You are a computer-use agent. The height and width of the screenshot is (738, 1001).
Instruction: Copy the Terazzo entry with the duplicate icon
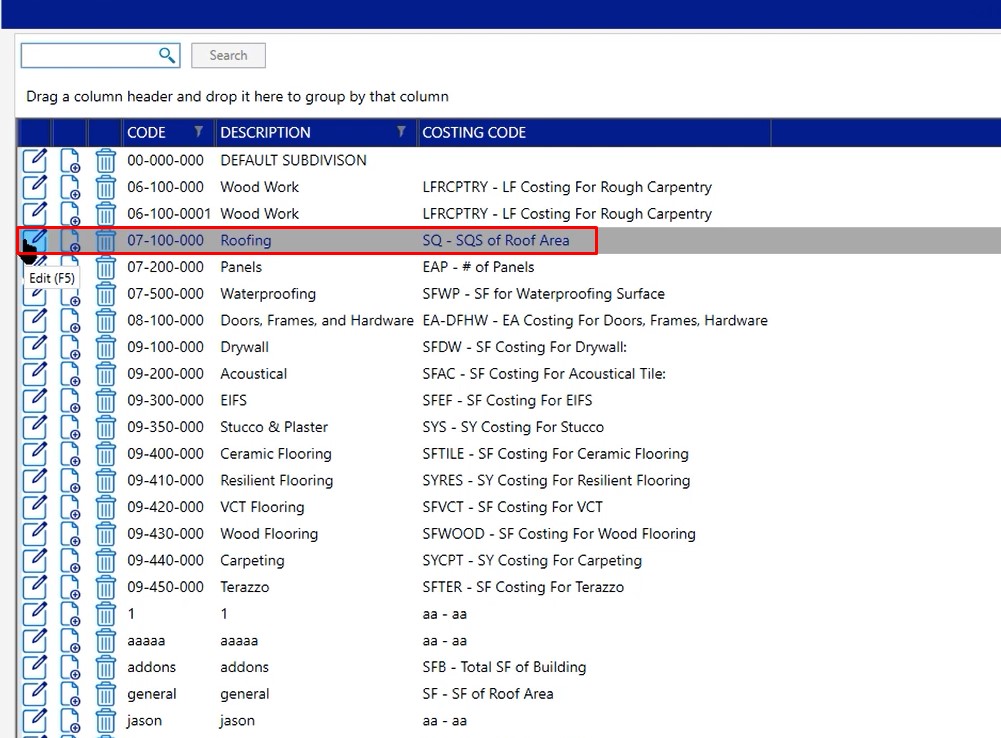tap(68, 587)
